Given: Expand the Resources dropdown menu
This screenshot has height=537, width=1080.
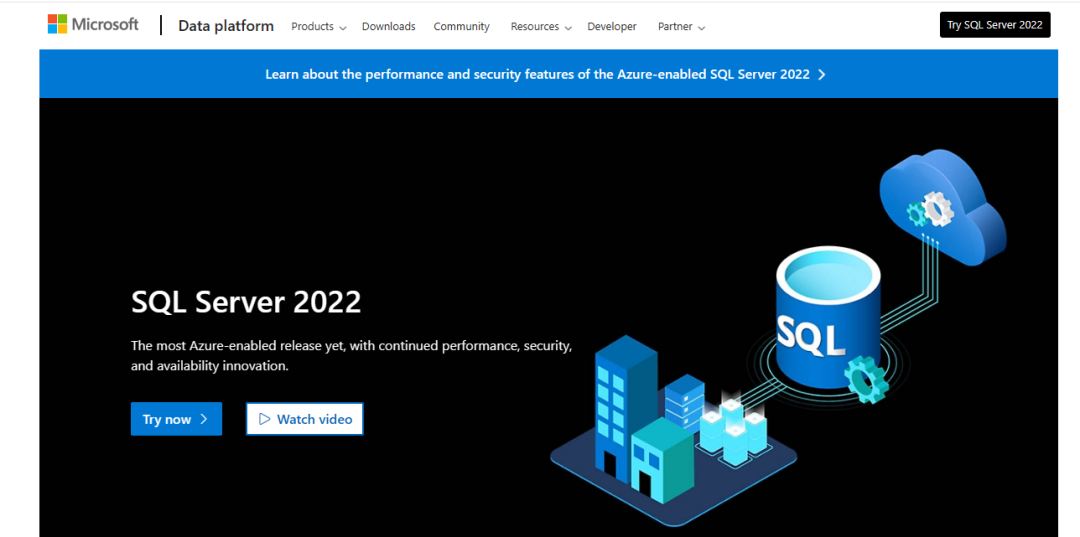Looking at the screenshot, I should click(540, 27).
